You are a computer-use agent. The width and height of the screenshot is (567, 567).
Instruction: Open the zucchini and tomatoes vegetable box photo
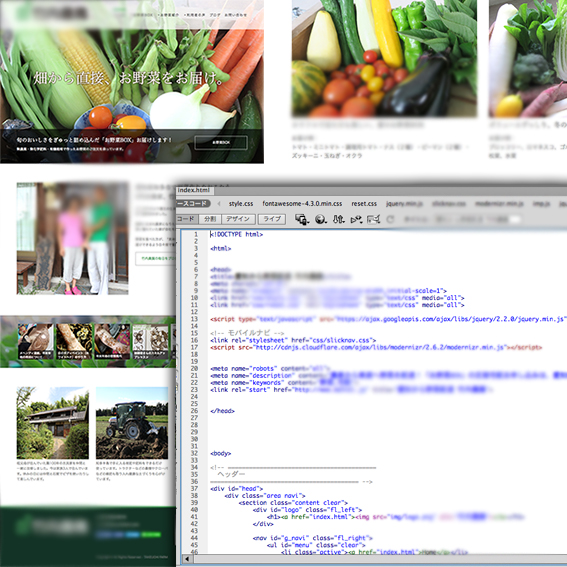coord(384,59)
